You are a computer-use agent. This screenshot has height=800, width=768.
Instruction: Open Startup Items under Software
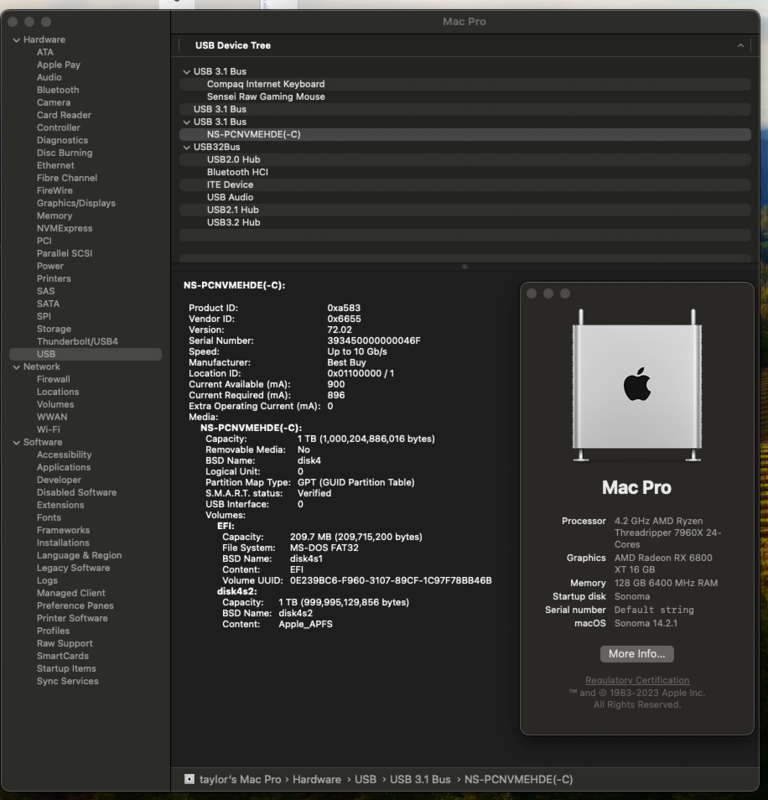pos(66,669)
